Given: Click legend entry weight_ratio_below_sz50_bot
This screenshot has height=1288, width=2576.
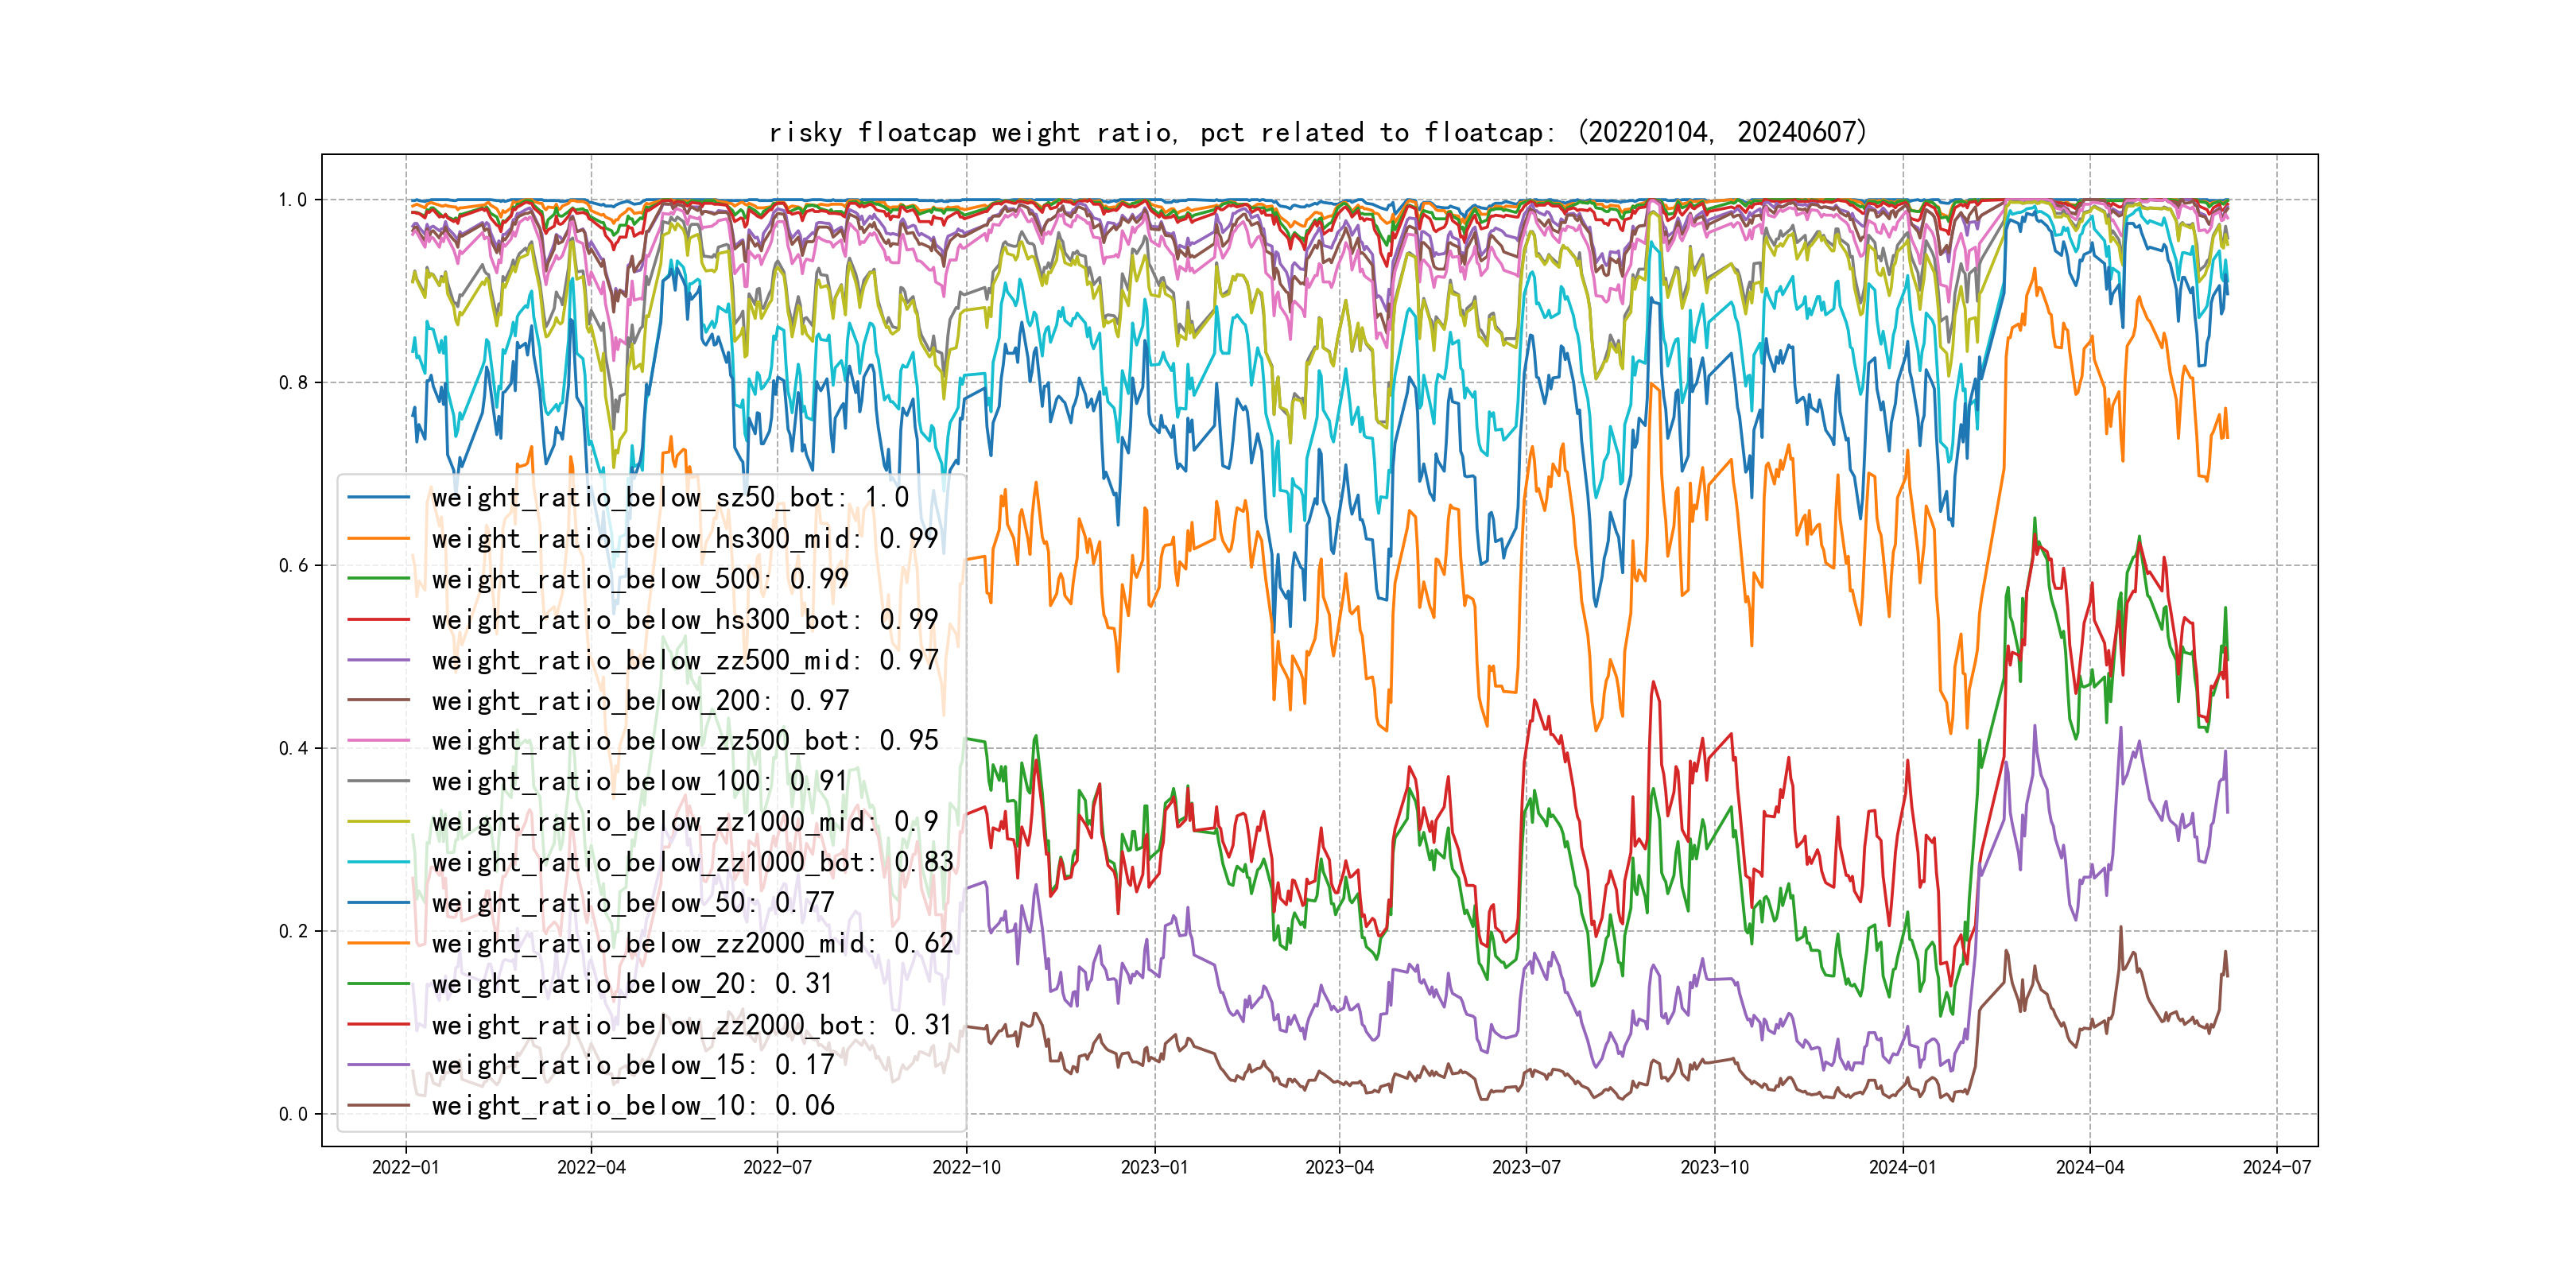Looking at the screenshot, I should click(x=669, y=498).
